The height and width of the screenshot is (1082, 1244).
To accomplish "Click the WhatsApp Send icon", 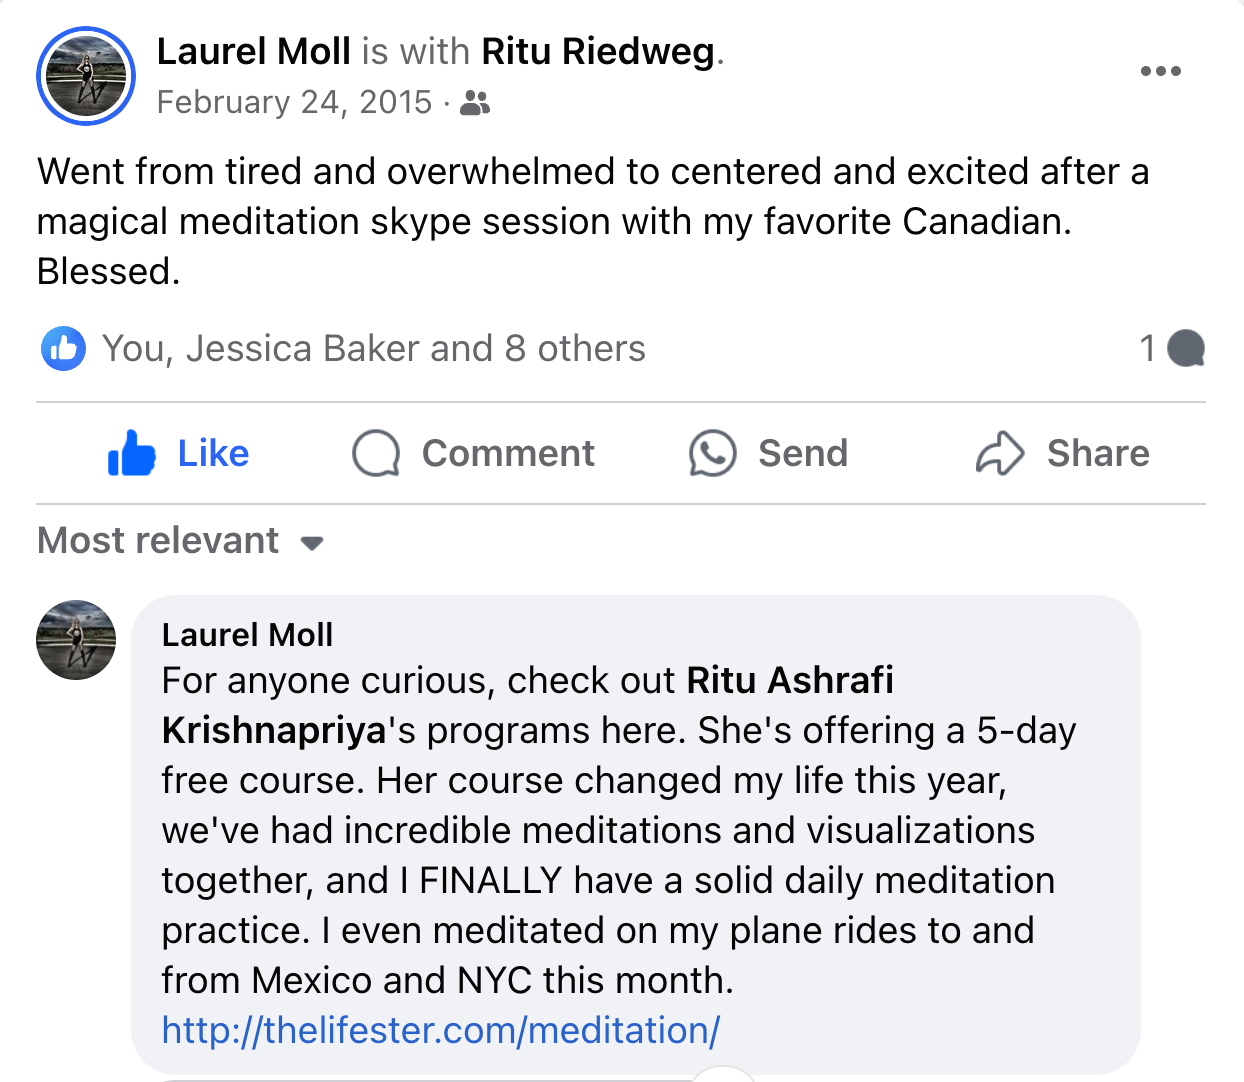I will (712, 454).
